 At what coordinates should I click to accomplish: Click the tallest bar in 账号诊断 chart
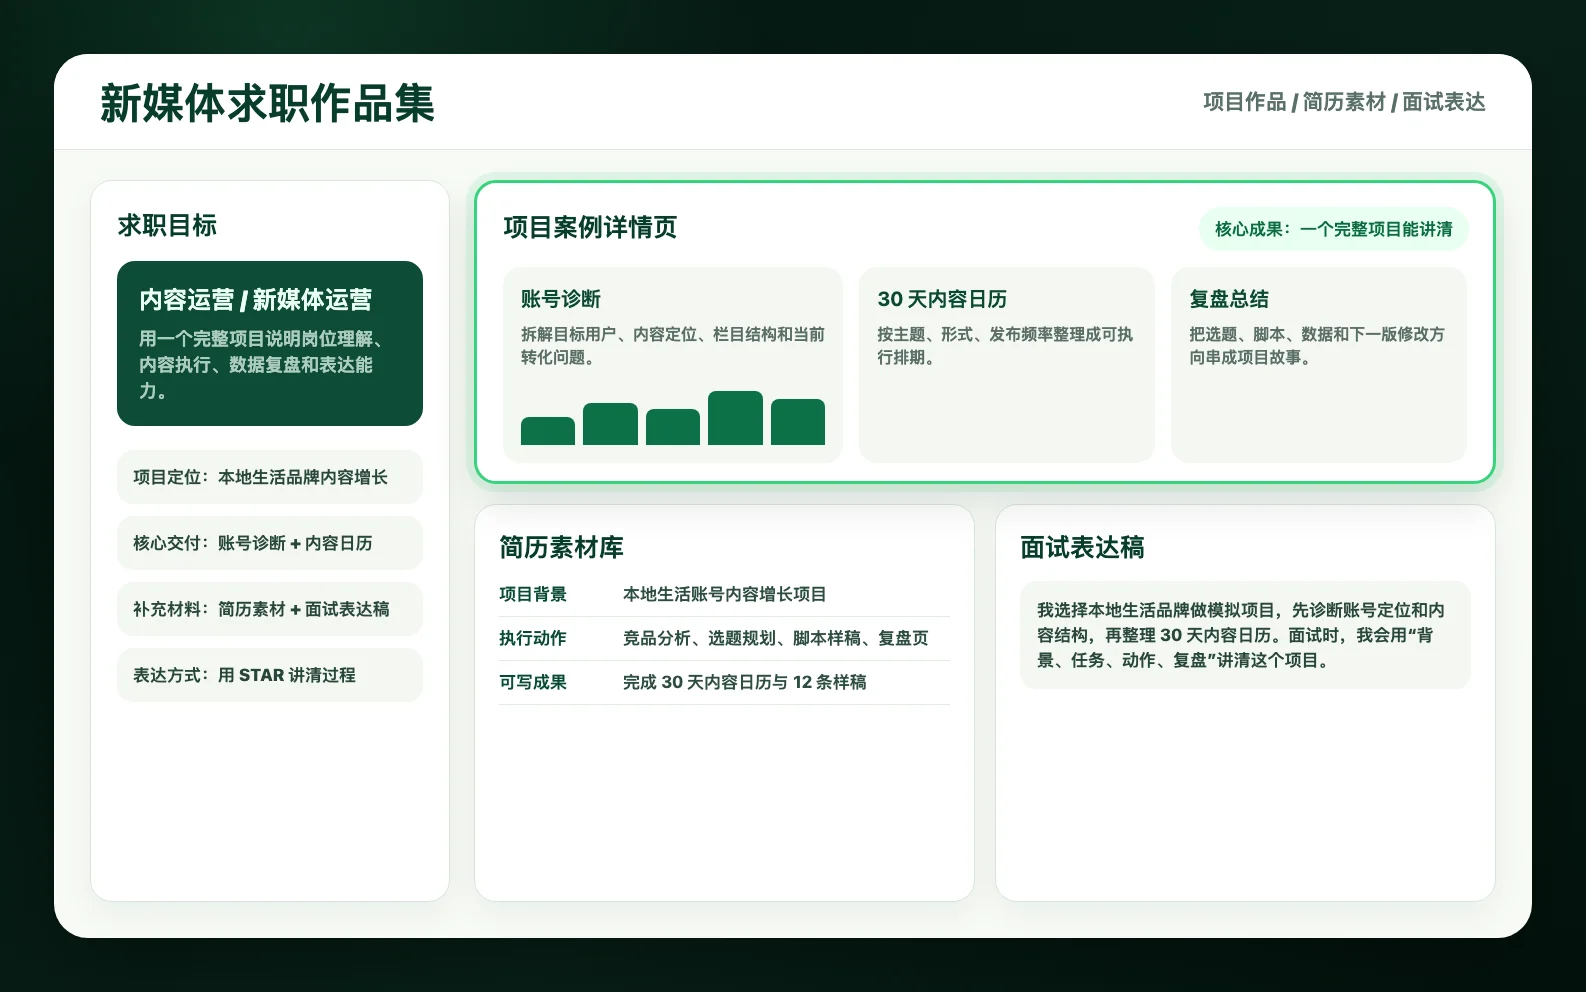point(735,418)
